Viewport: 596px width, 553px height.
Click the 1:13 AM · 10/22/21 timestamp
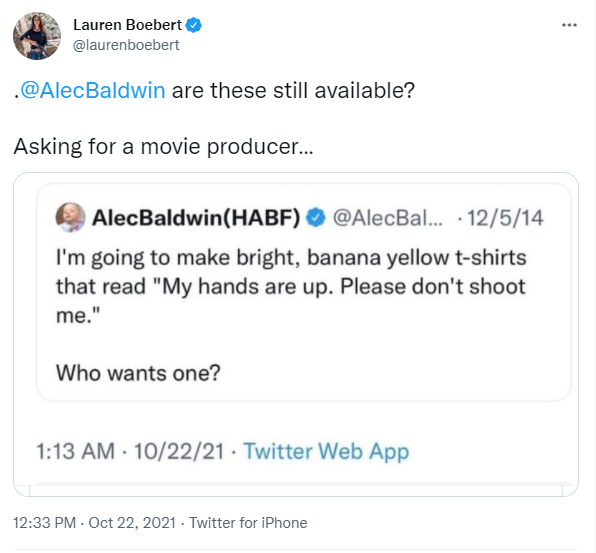tap(130, 451)
